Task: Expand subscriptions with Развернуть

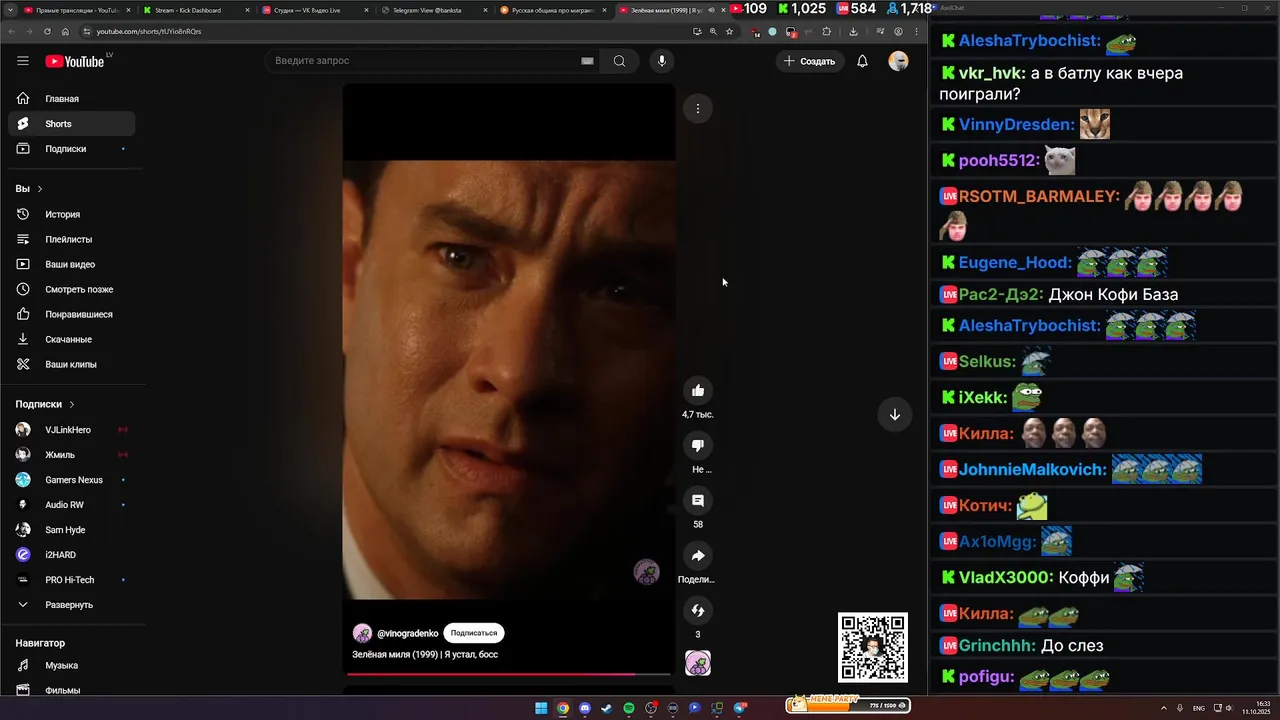Action: point(71,605)
